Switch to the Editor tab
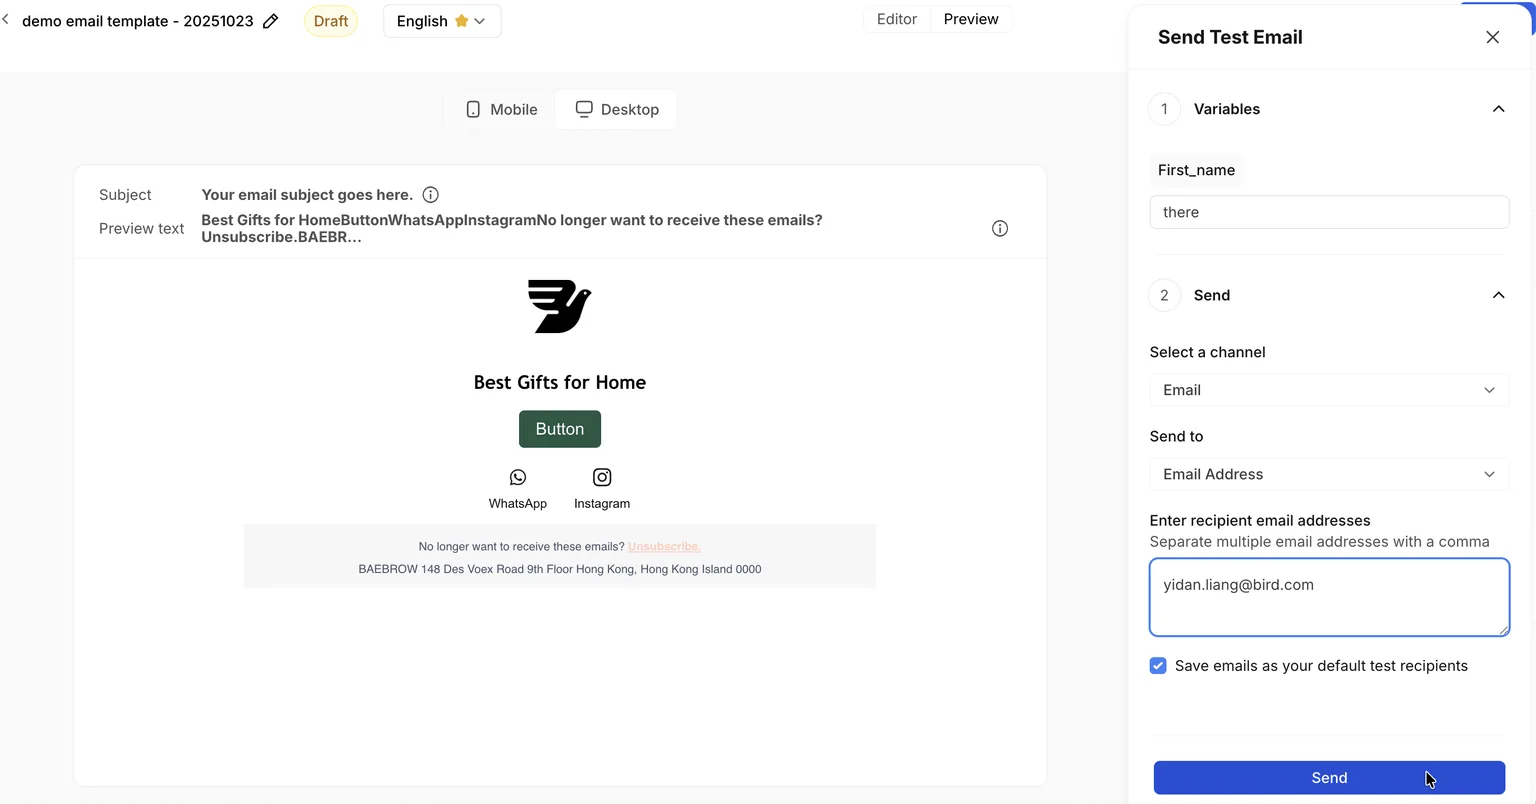Screen dimensions: 1536x804 [x=897, y=19]
